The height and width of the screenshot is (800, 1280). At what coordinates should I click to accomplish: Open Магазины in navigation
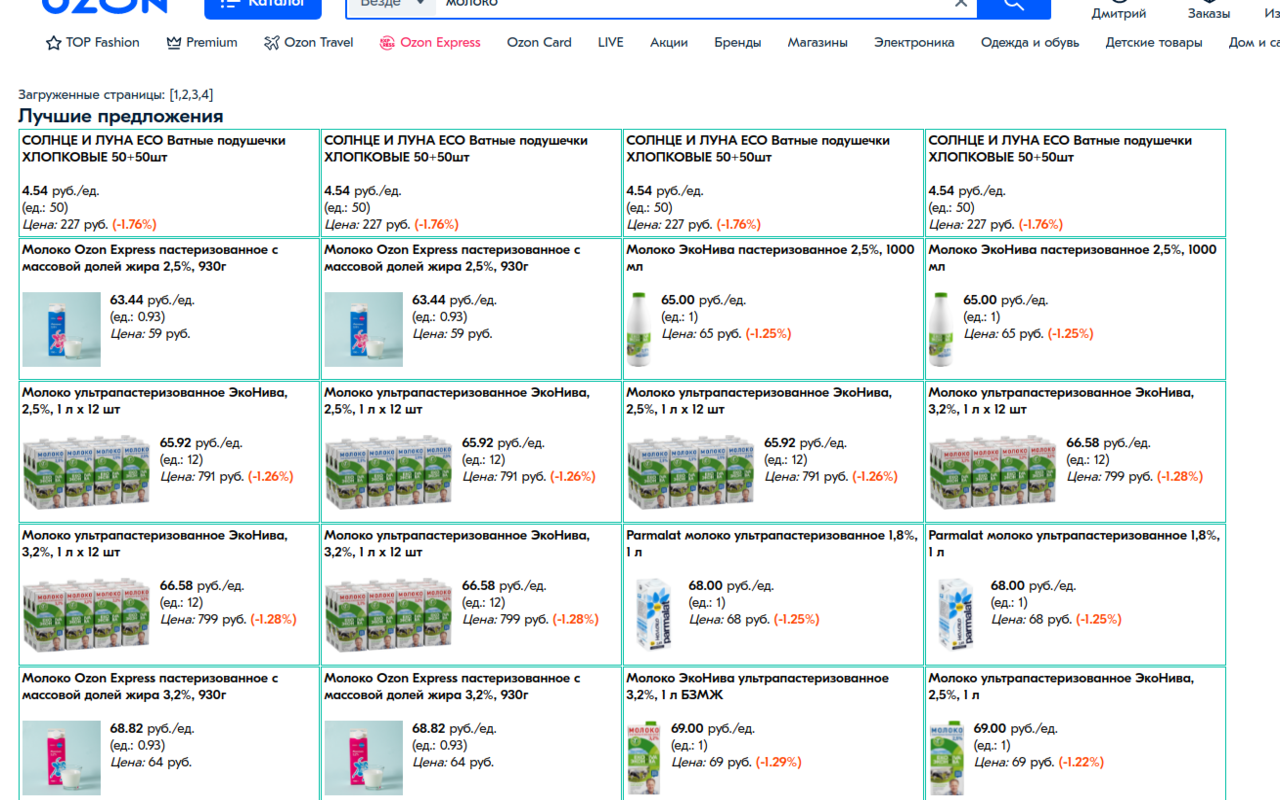[818, 42]
